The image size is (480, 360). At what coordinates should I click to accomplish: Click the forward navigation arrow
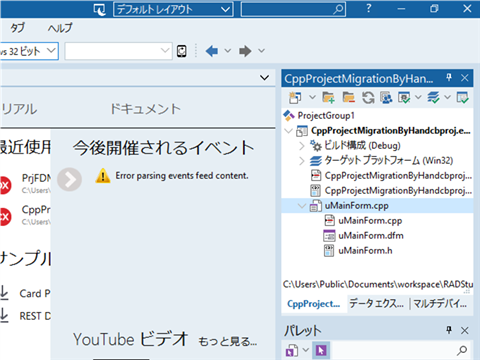(x=245, y=51)
